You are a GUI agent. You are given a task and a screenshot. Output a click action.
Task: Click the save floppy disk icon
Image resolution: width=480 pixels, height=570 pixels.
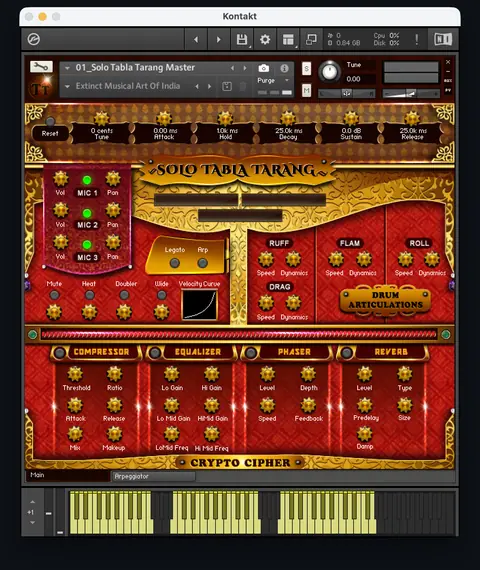[242, 39]
